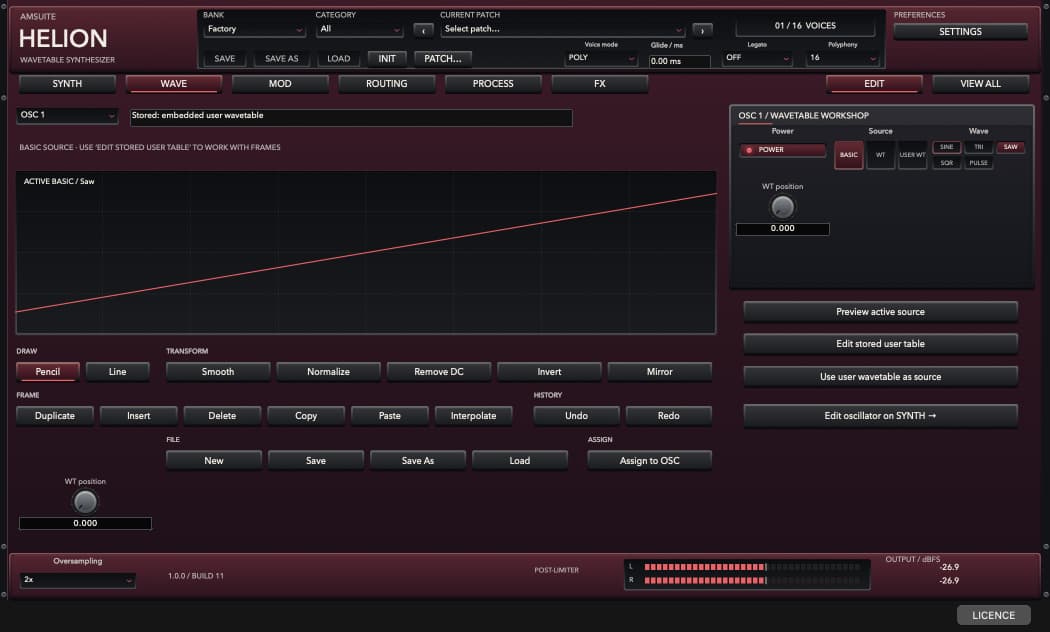
Task: Click the SAVE AS patch button
Action: pyautogui.click(x=281, y=59)
